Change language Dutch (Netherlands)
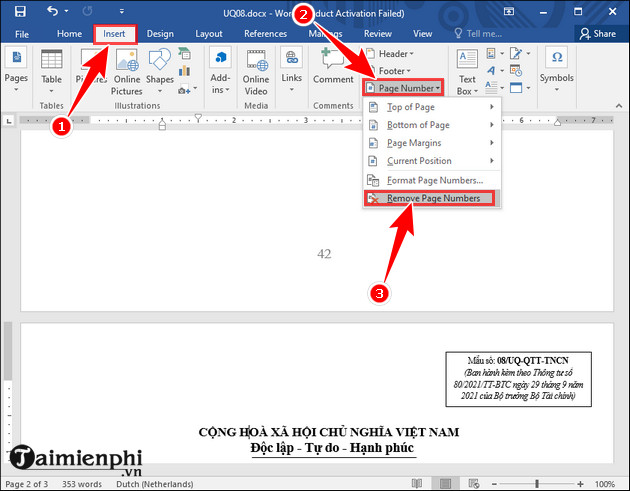The image size is (630, 491). (x=155, y=484)
